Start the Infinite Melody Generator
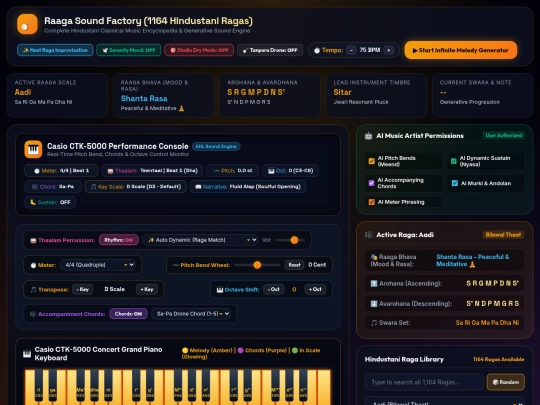540x405 pixels. coord(461,50)
